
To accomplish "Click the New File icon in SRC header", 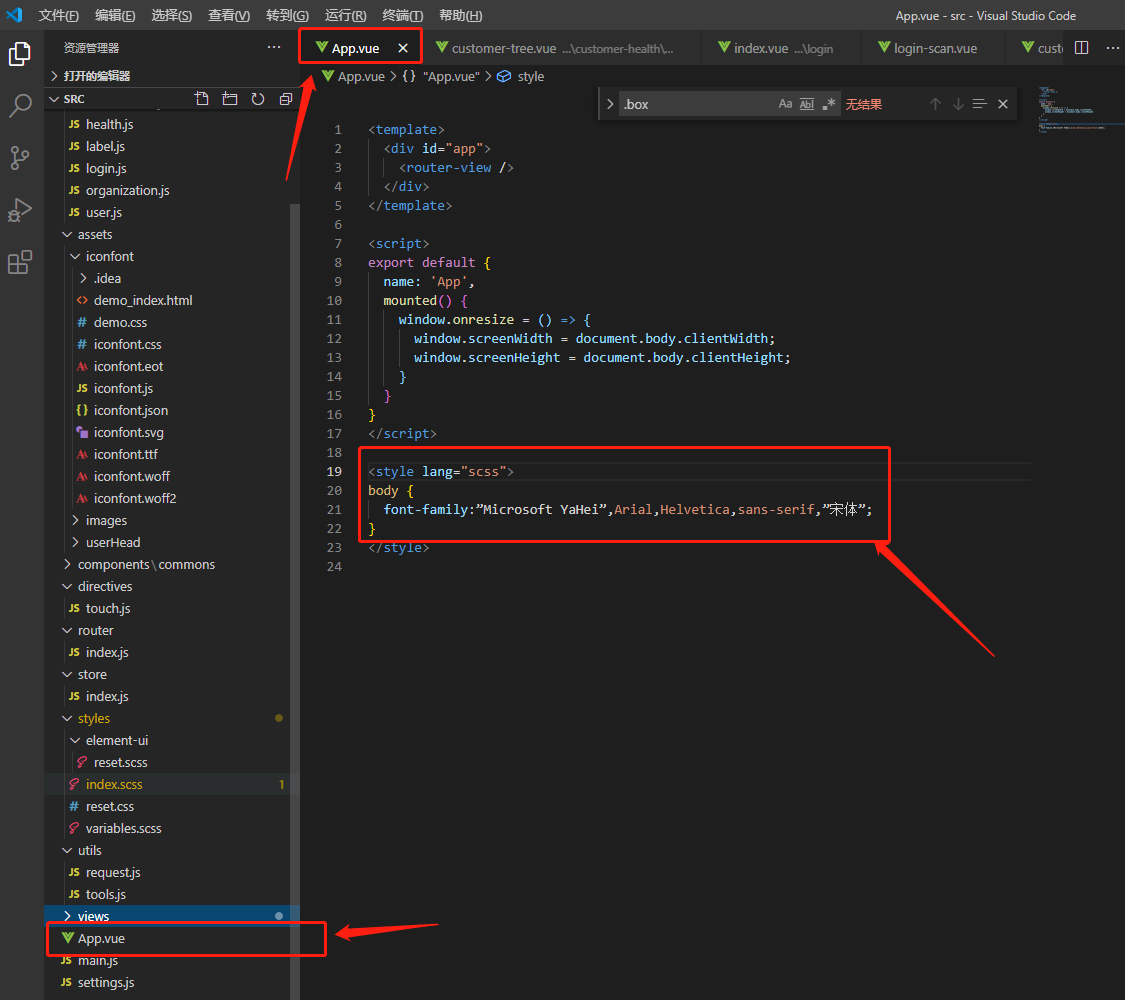I will point(202,99).
